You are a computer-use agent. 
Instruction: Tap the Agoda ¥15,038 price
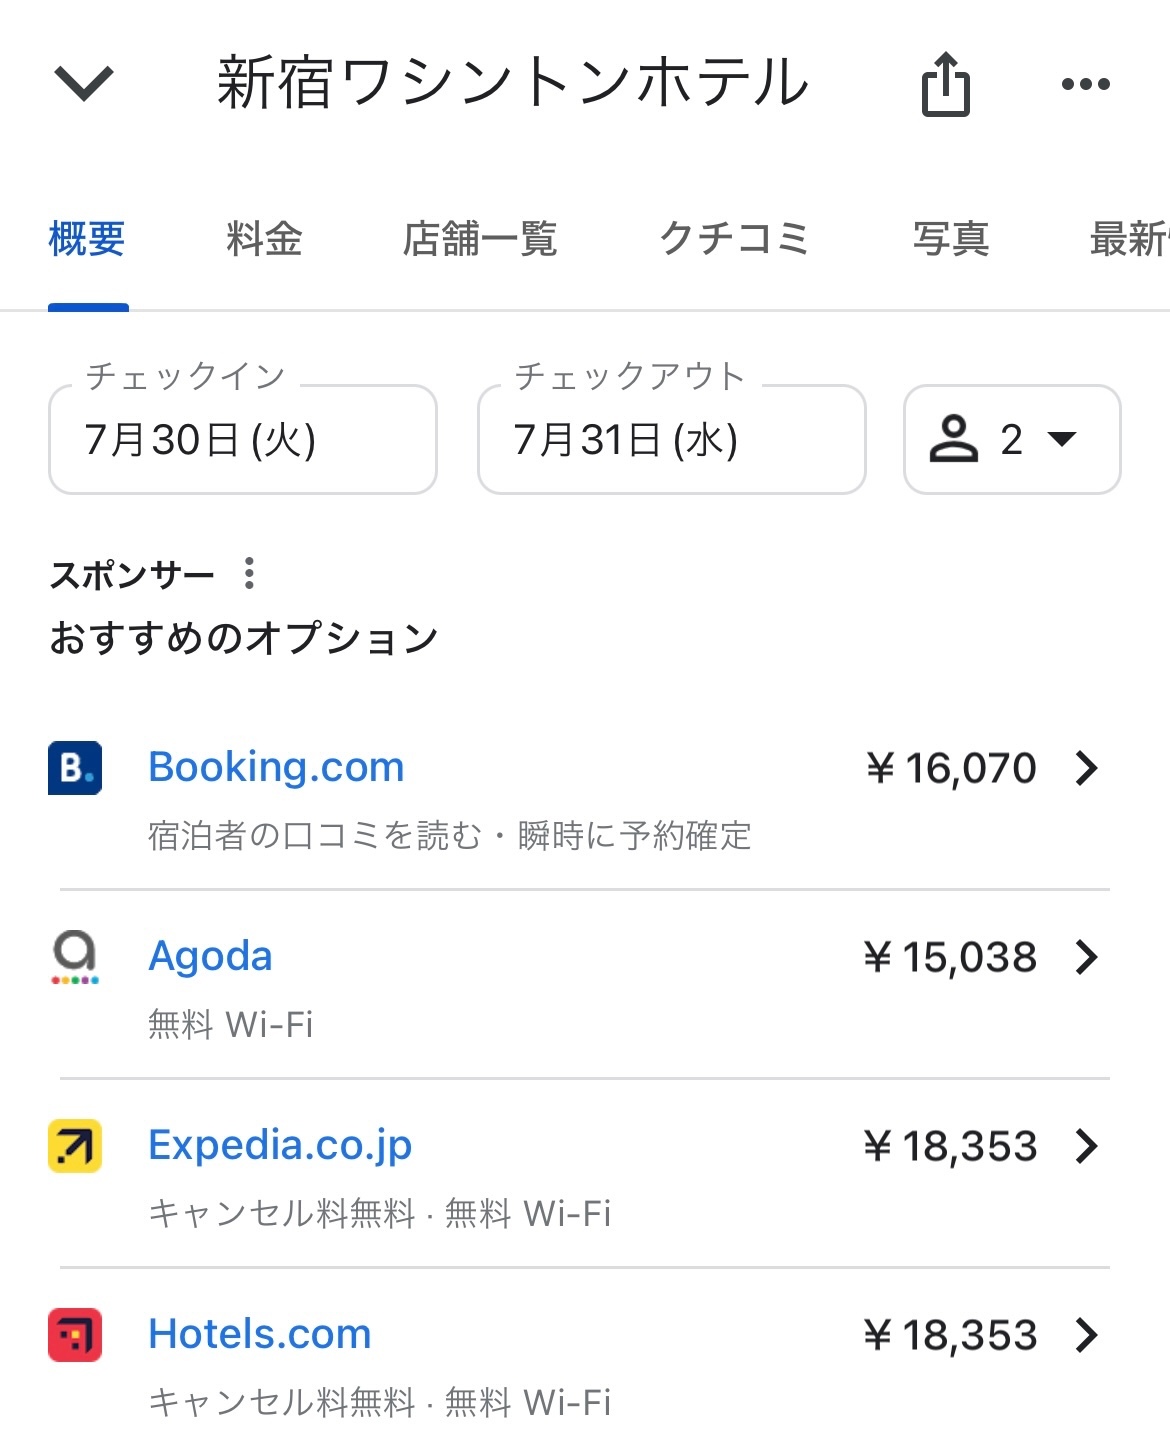click(x=950, y=957)
